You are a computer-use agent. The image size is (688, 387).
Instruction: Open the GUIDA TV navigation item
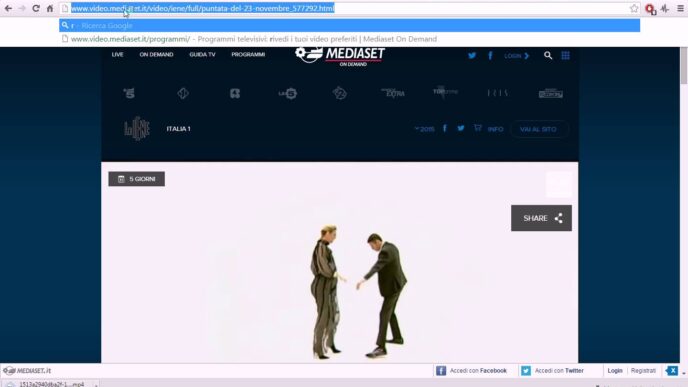202,54
